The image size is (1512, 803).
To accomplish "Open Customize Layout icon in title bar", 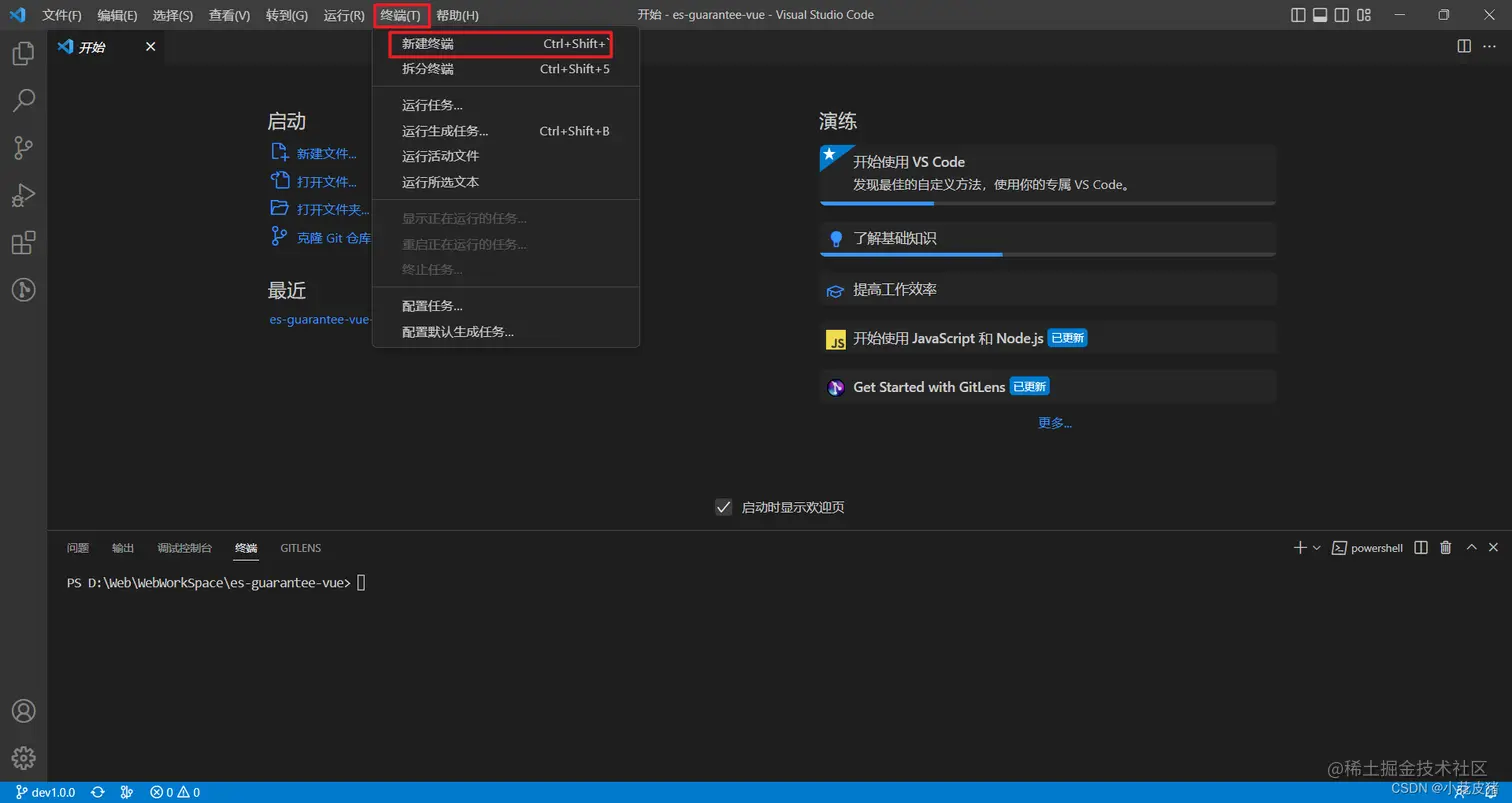I will [1365, 15].
